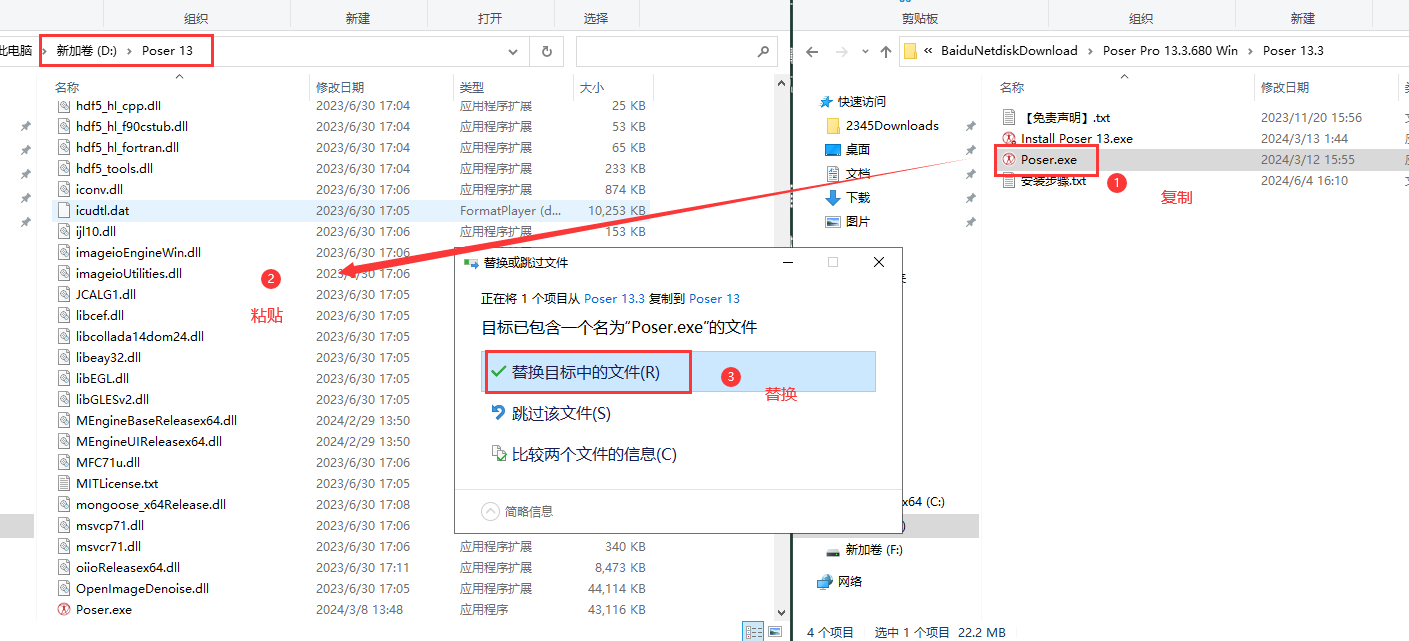Click the icon of icudtl.dat file
Image resolution: width=1409 pixels, height=641 pixels.
(63, 210)
